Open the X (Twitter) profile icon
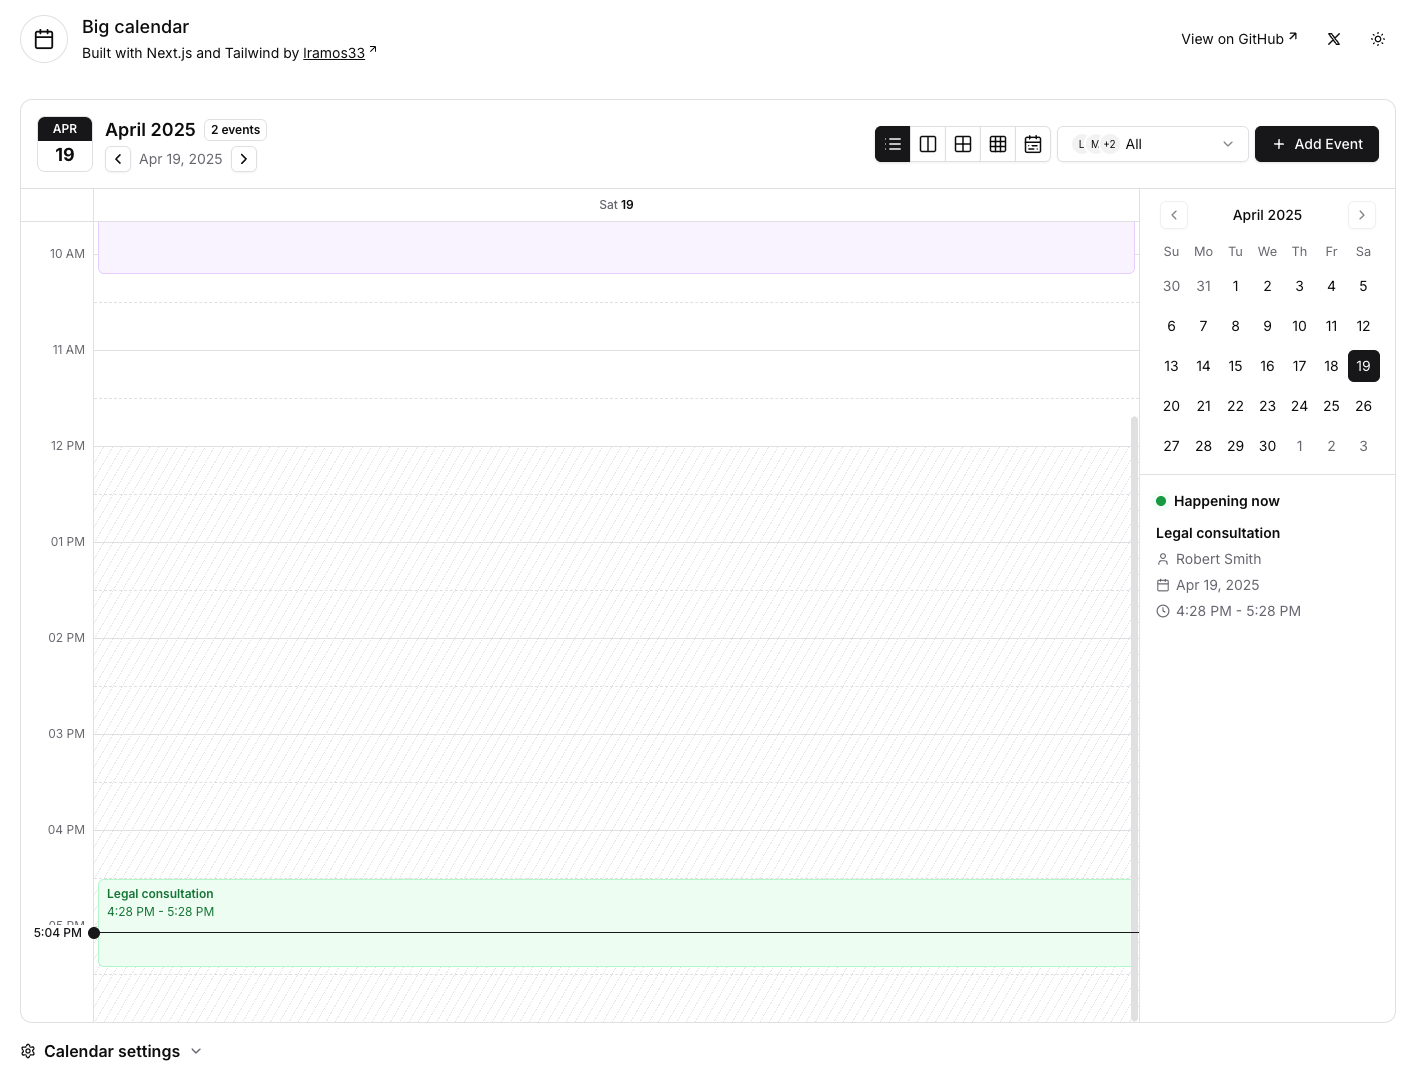 [x=1334, y=39]
